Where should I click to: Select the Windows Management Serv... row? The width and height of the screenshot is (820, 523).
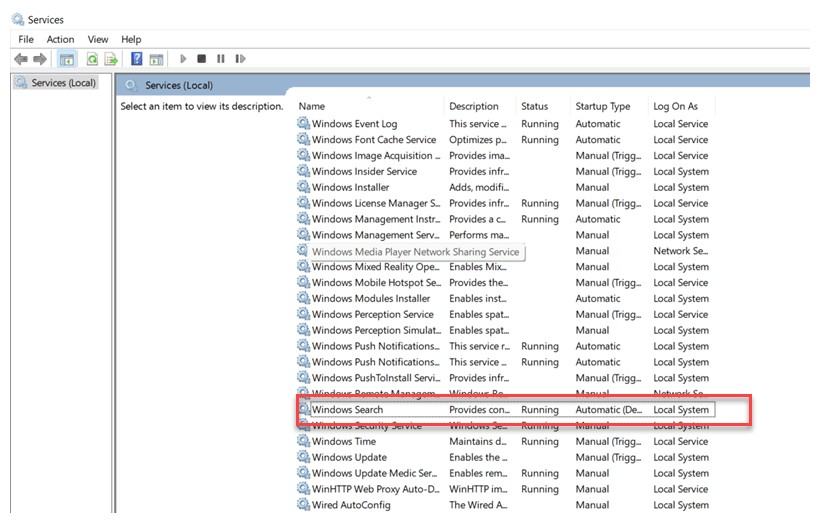[505, 235]
